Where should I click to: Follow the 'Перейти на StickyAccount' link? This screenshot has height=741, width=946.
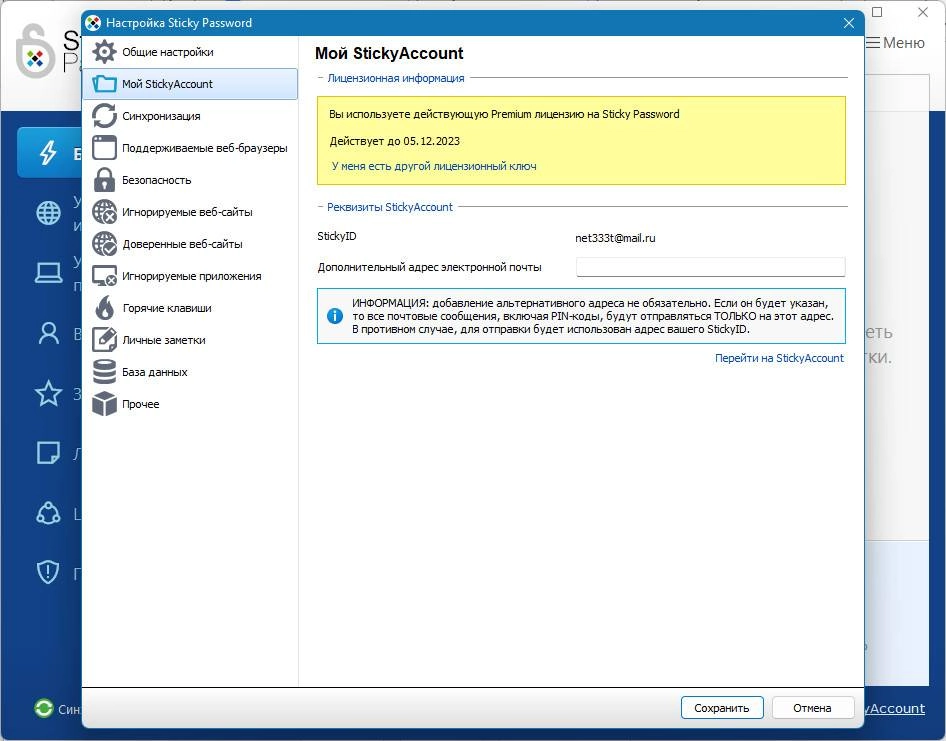coord(779,358)
